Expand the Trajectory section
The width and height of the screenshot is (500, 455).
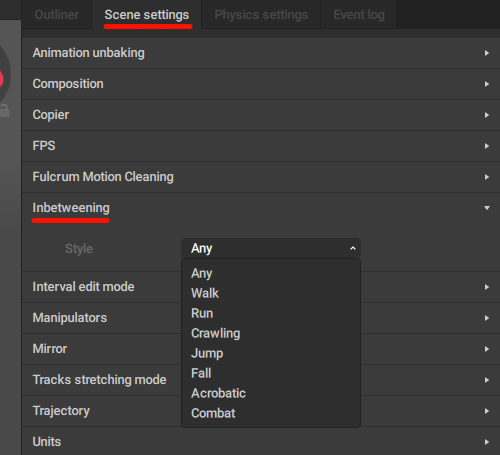click(x=261, y=411)
